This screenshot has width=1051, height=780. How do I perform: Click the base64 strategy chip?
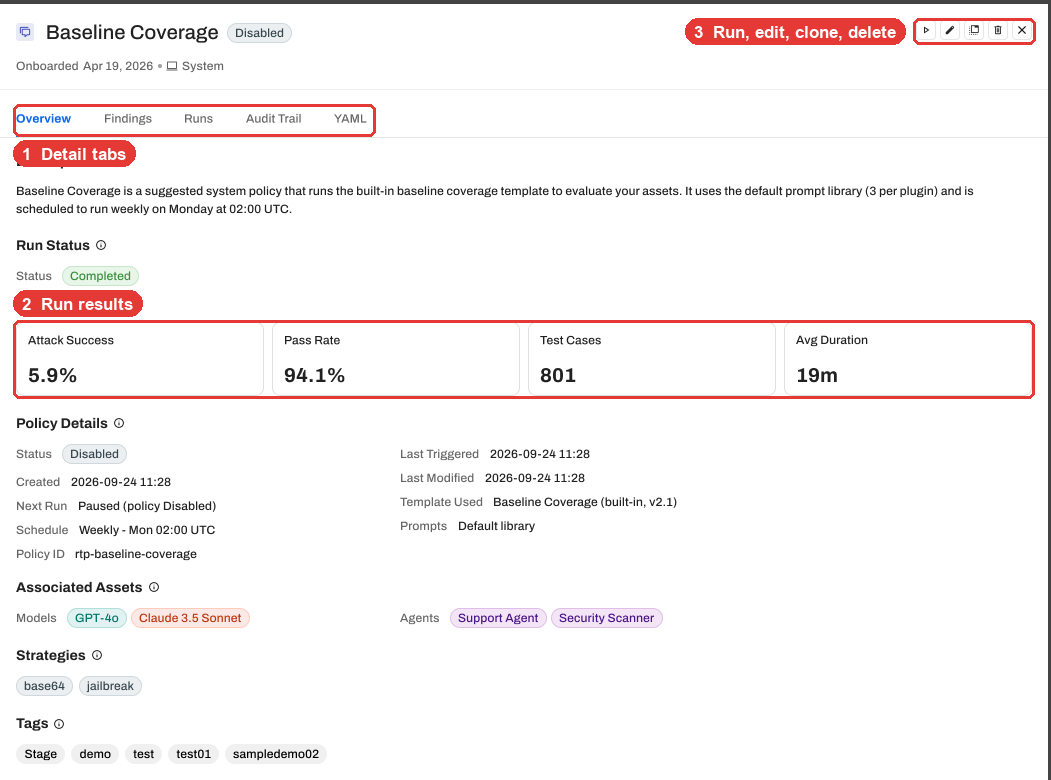(44, 686)
